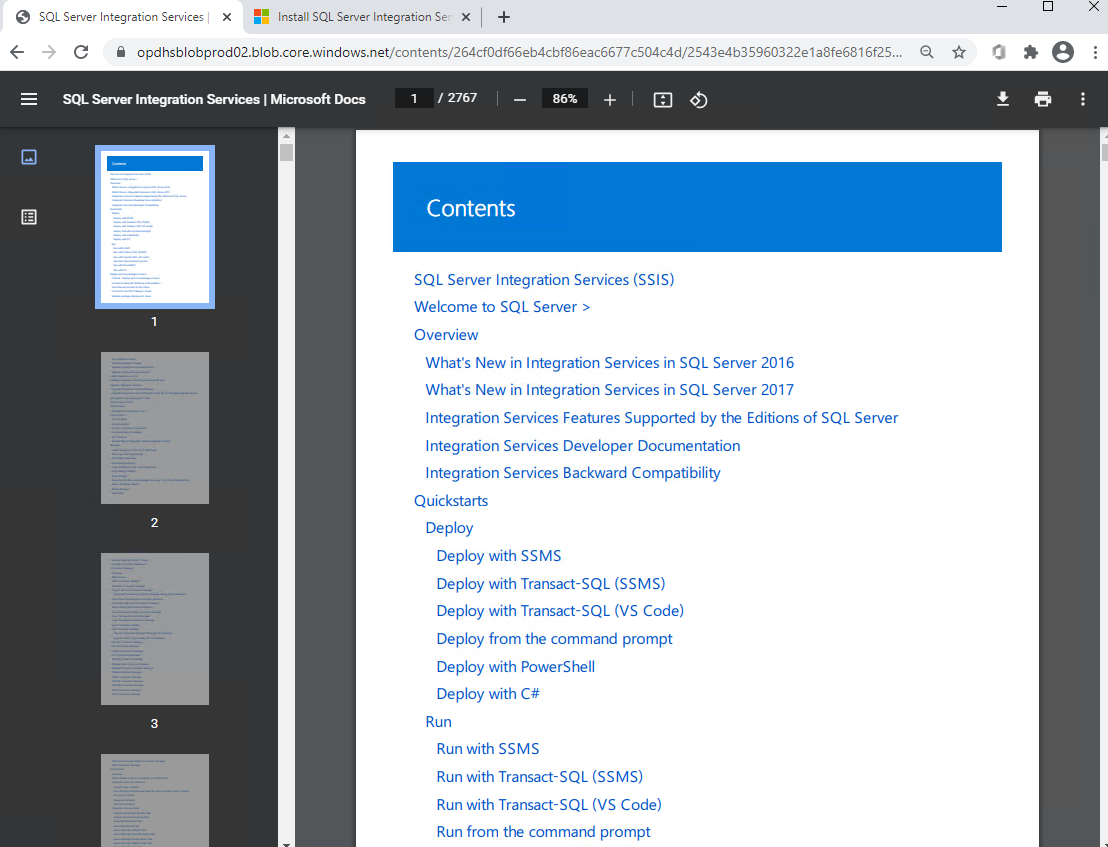Screen dimensions: 1108x847
Task: Reload the current browser page
Action: pyautogui.click(x=81, y=52)
